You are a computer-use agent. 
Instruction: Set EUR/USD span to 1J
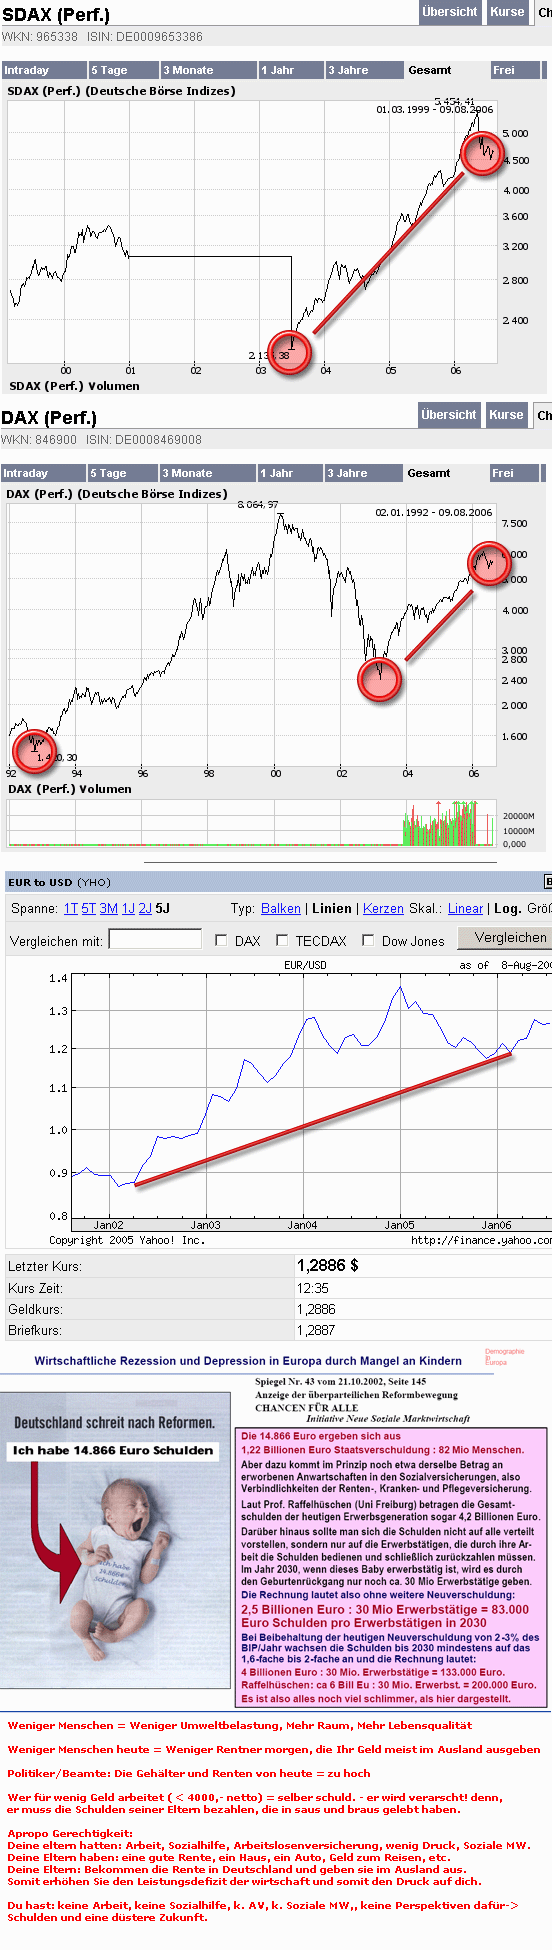(128, 909)
